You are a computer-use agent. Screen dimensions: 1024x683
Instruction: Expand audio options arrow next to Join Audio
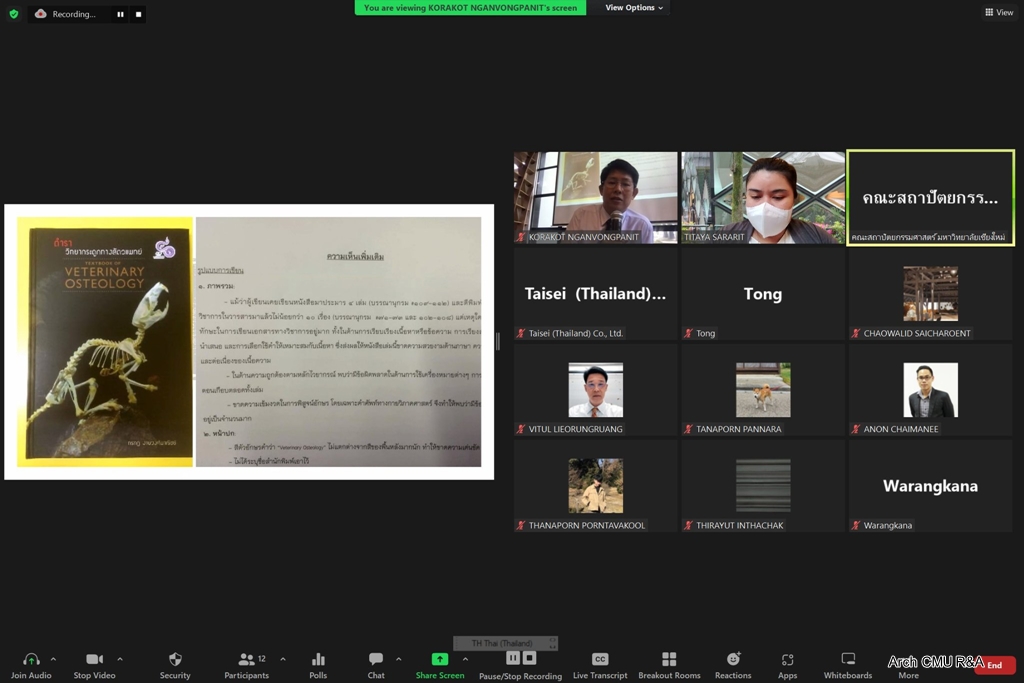point(54,659)
